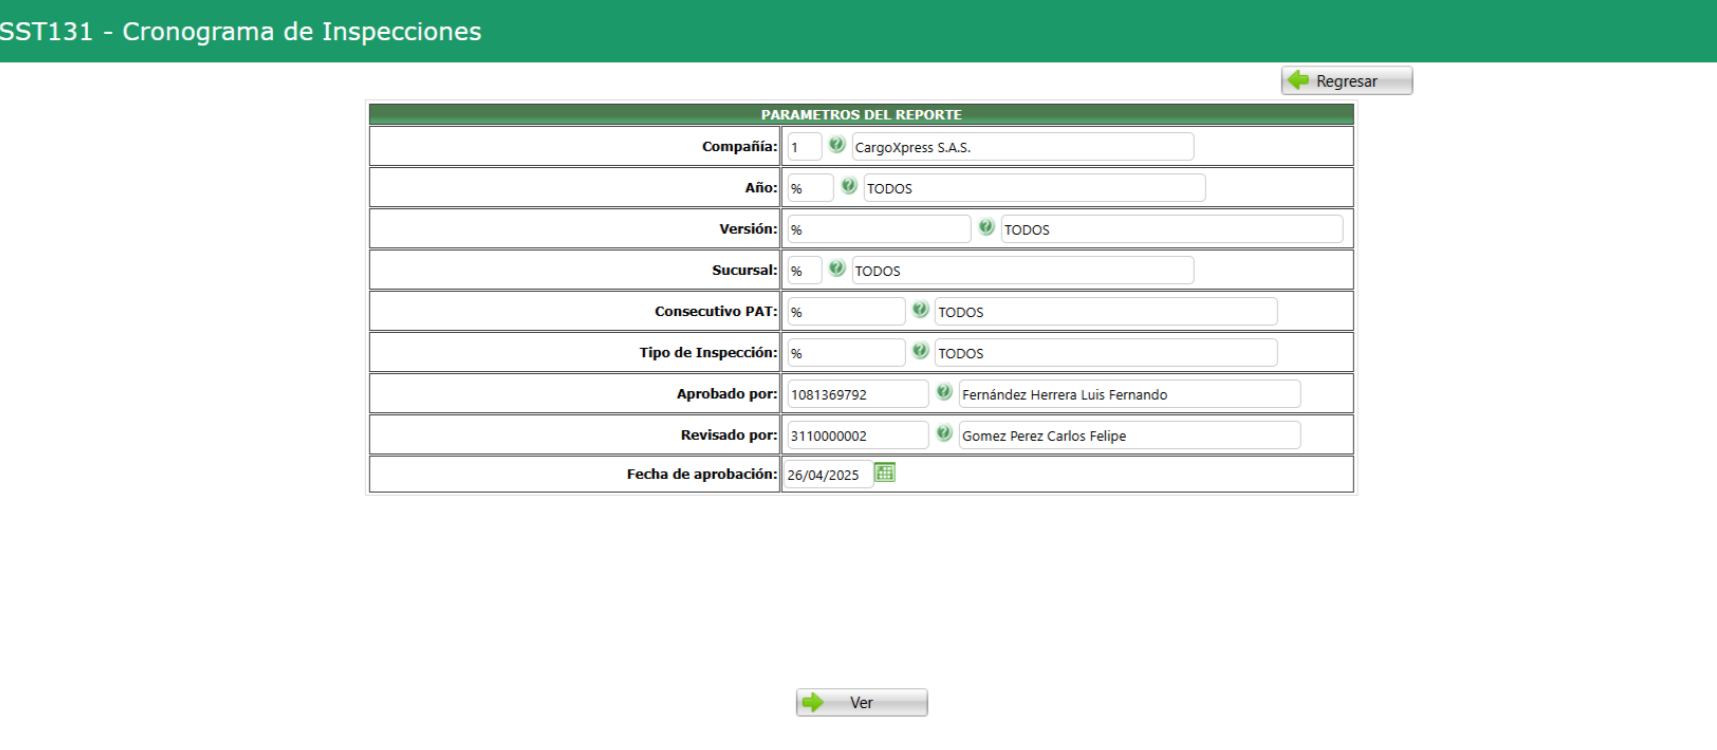Focus the date field showing 26/04/2025
1717x750 pixels.
pos(828,474)
